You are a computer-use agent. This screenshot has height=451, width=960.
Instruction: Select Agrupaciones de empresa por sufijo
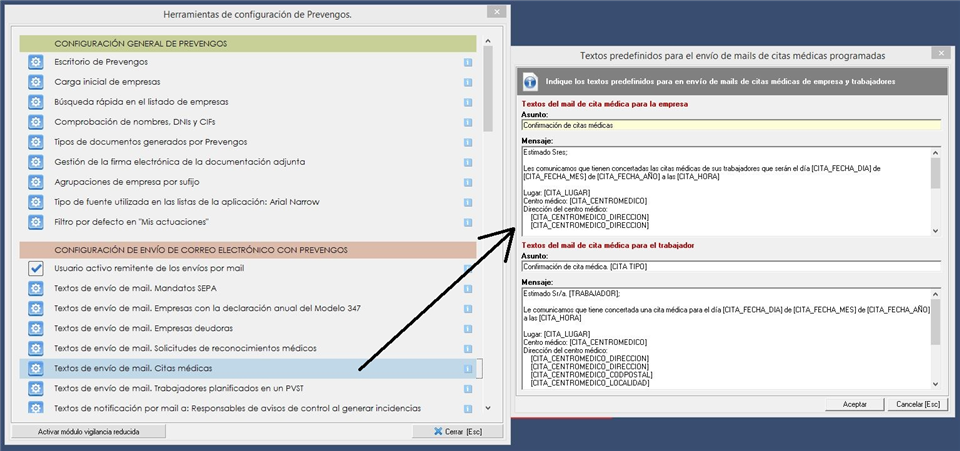[x=127, y=182]
